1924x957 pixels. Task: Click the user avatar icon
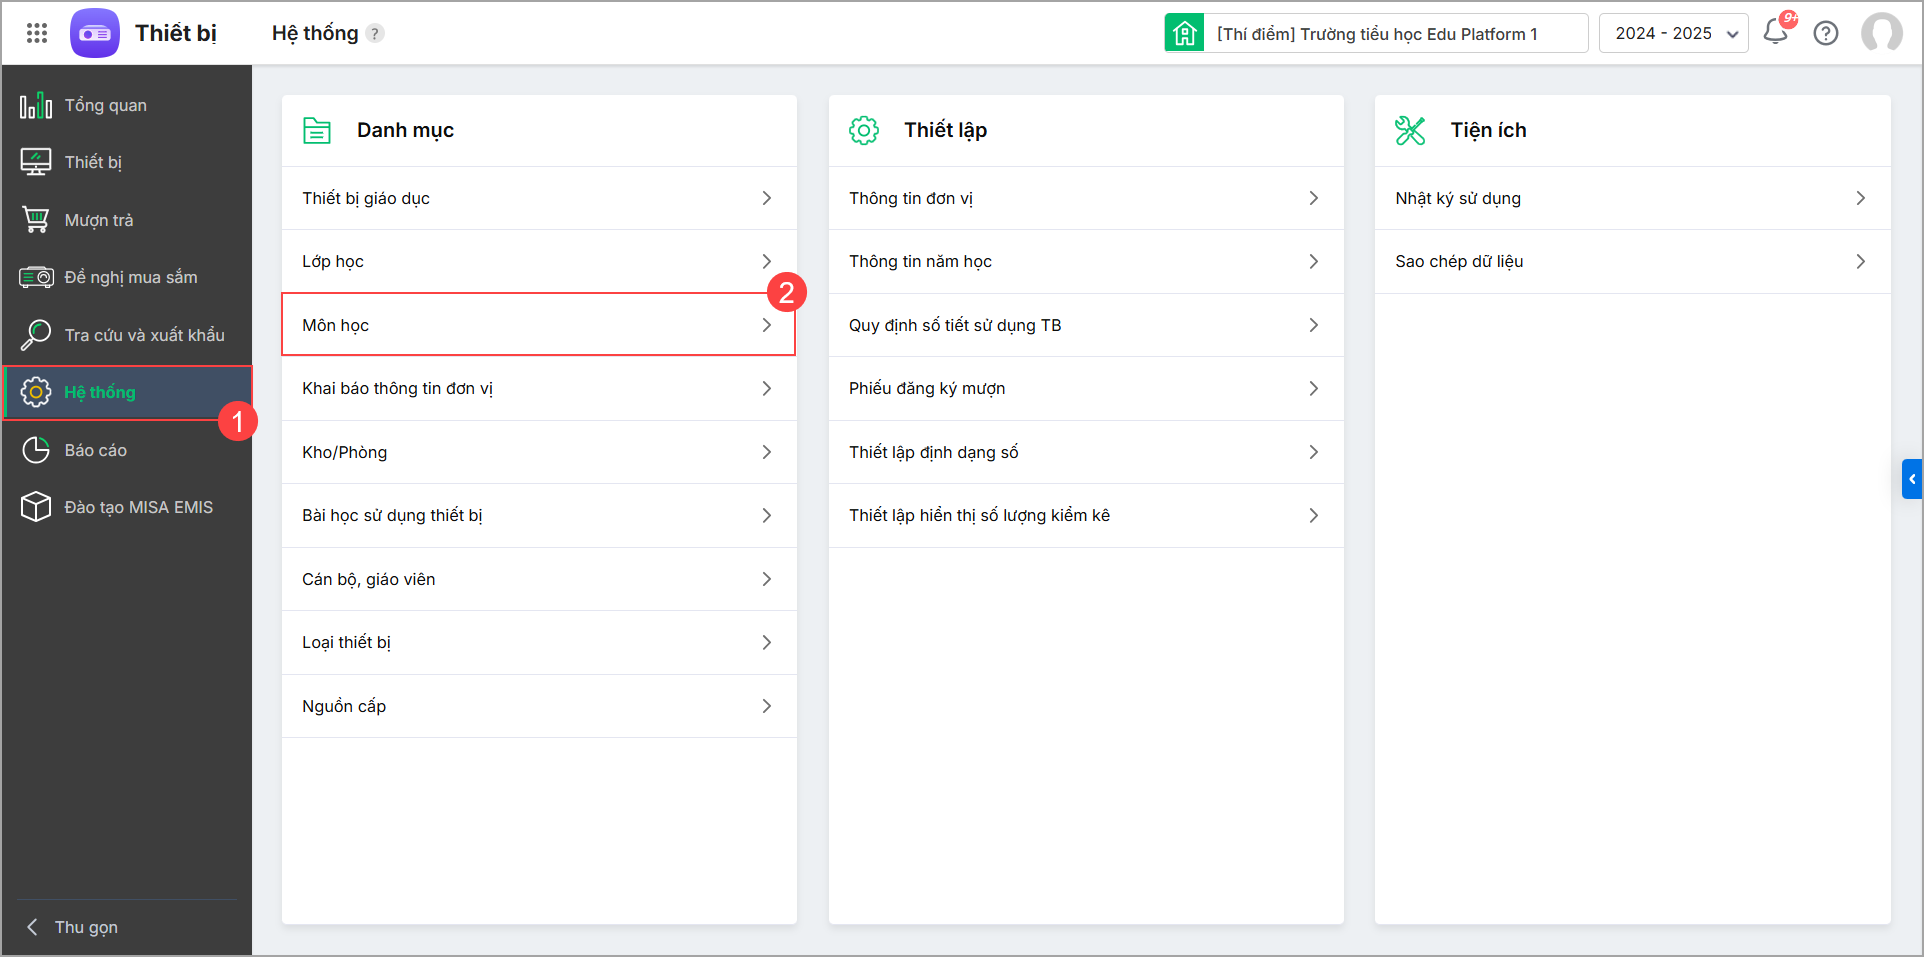[x=1881, y=33]
